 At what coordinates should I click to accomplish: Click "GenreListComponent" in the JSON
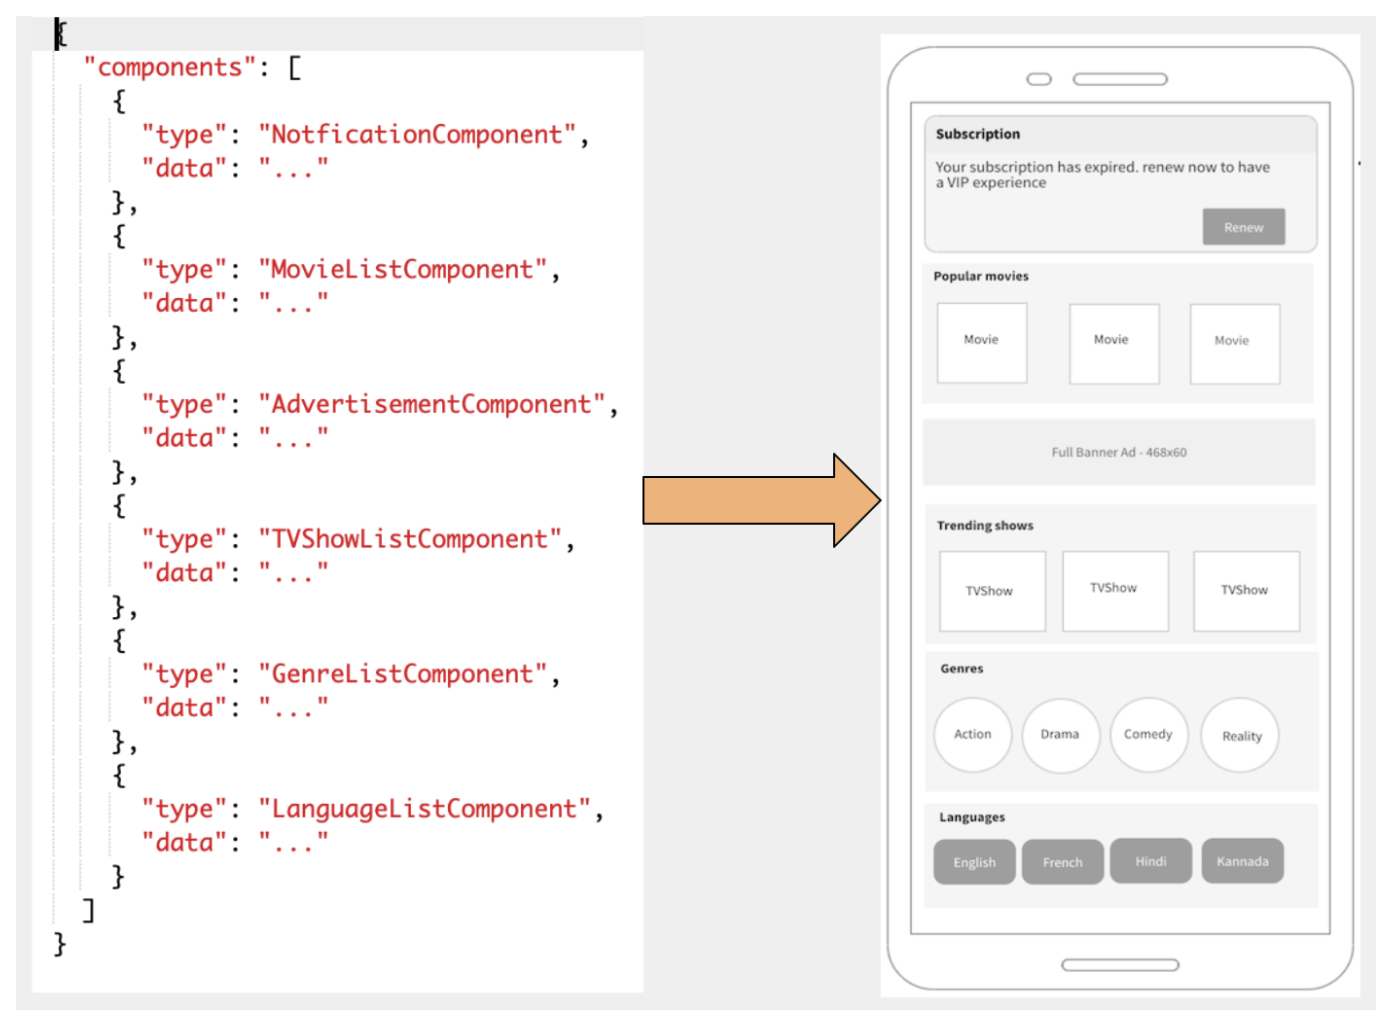click(x=403, y=675)
